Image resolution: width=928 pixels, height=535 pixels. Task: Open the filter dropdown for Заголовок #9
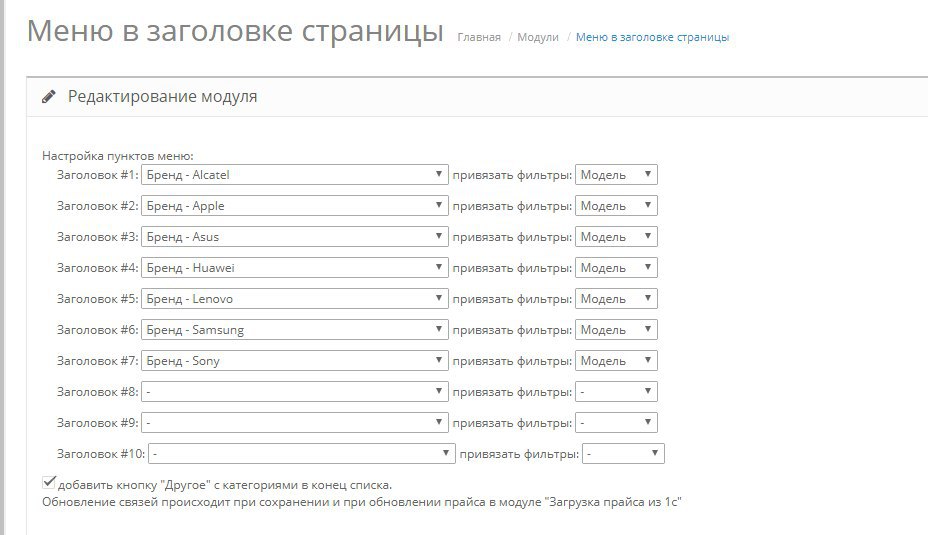point(616,423)
